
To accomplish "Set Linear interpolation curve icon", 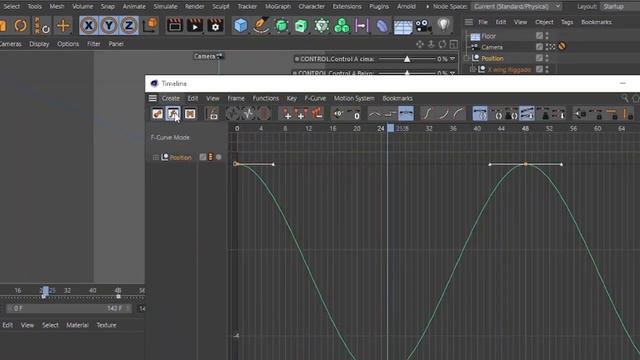I will point(374,114).
